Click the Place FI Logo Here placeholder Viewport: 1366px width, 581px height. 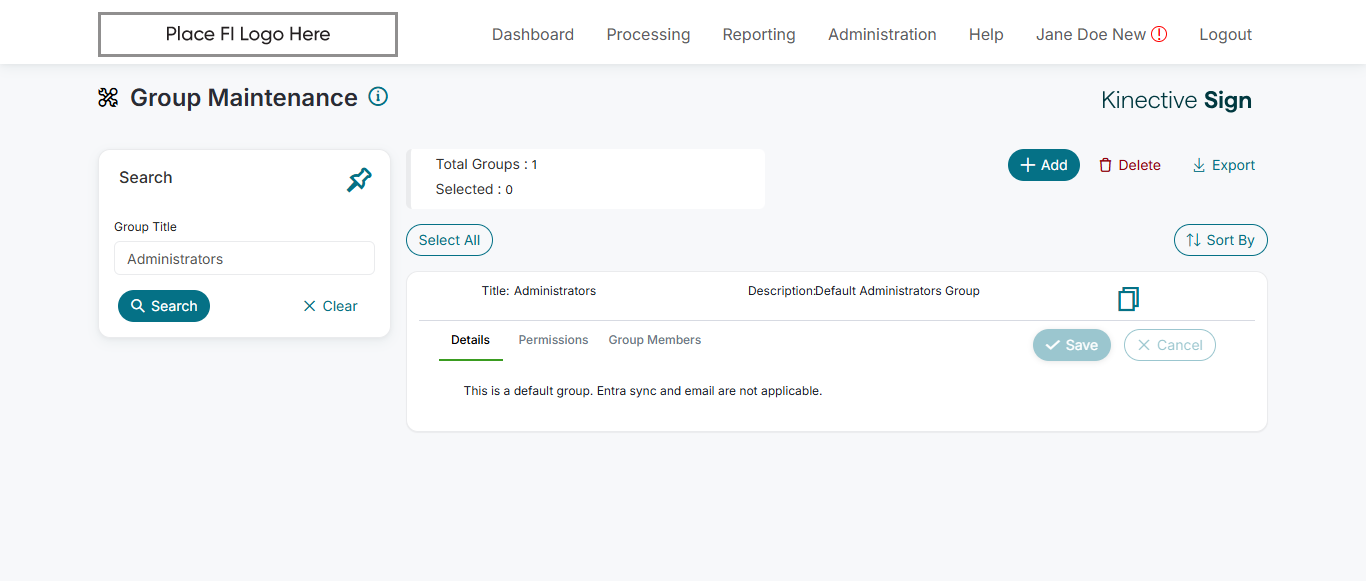pyautogui.click(x=248, y=34)
